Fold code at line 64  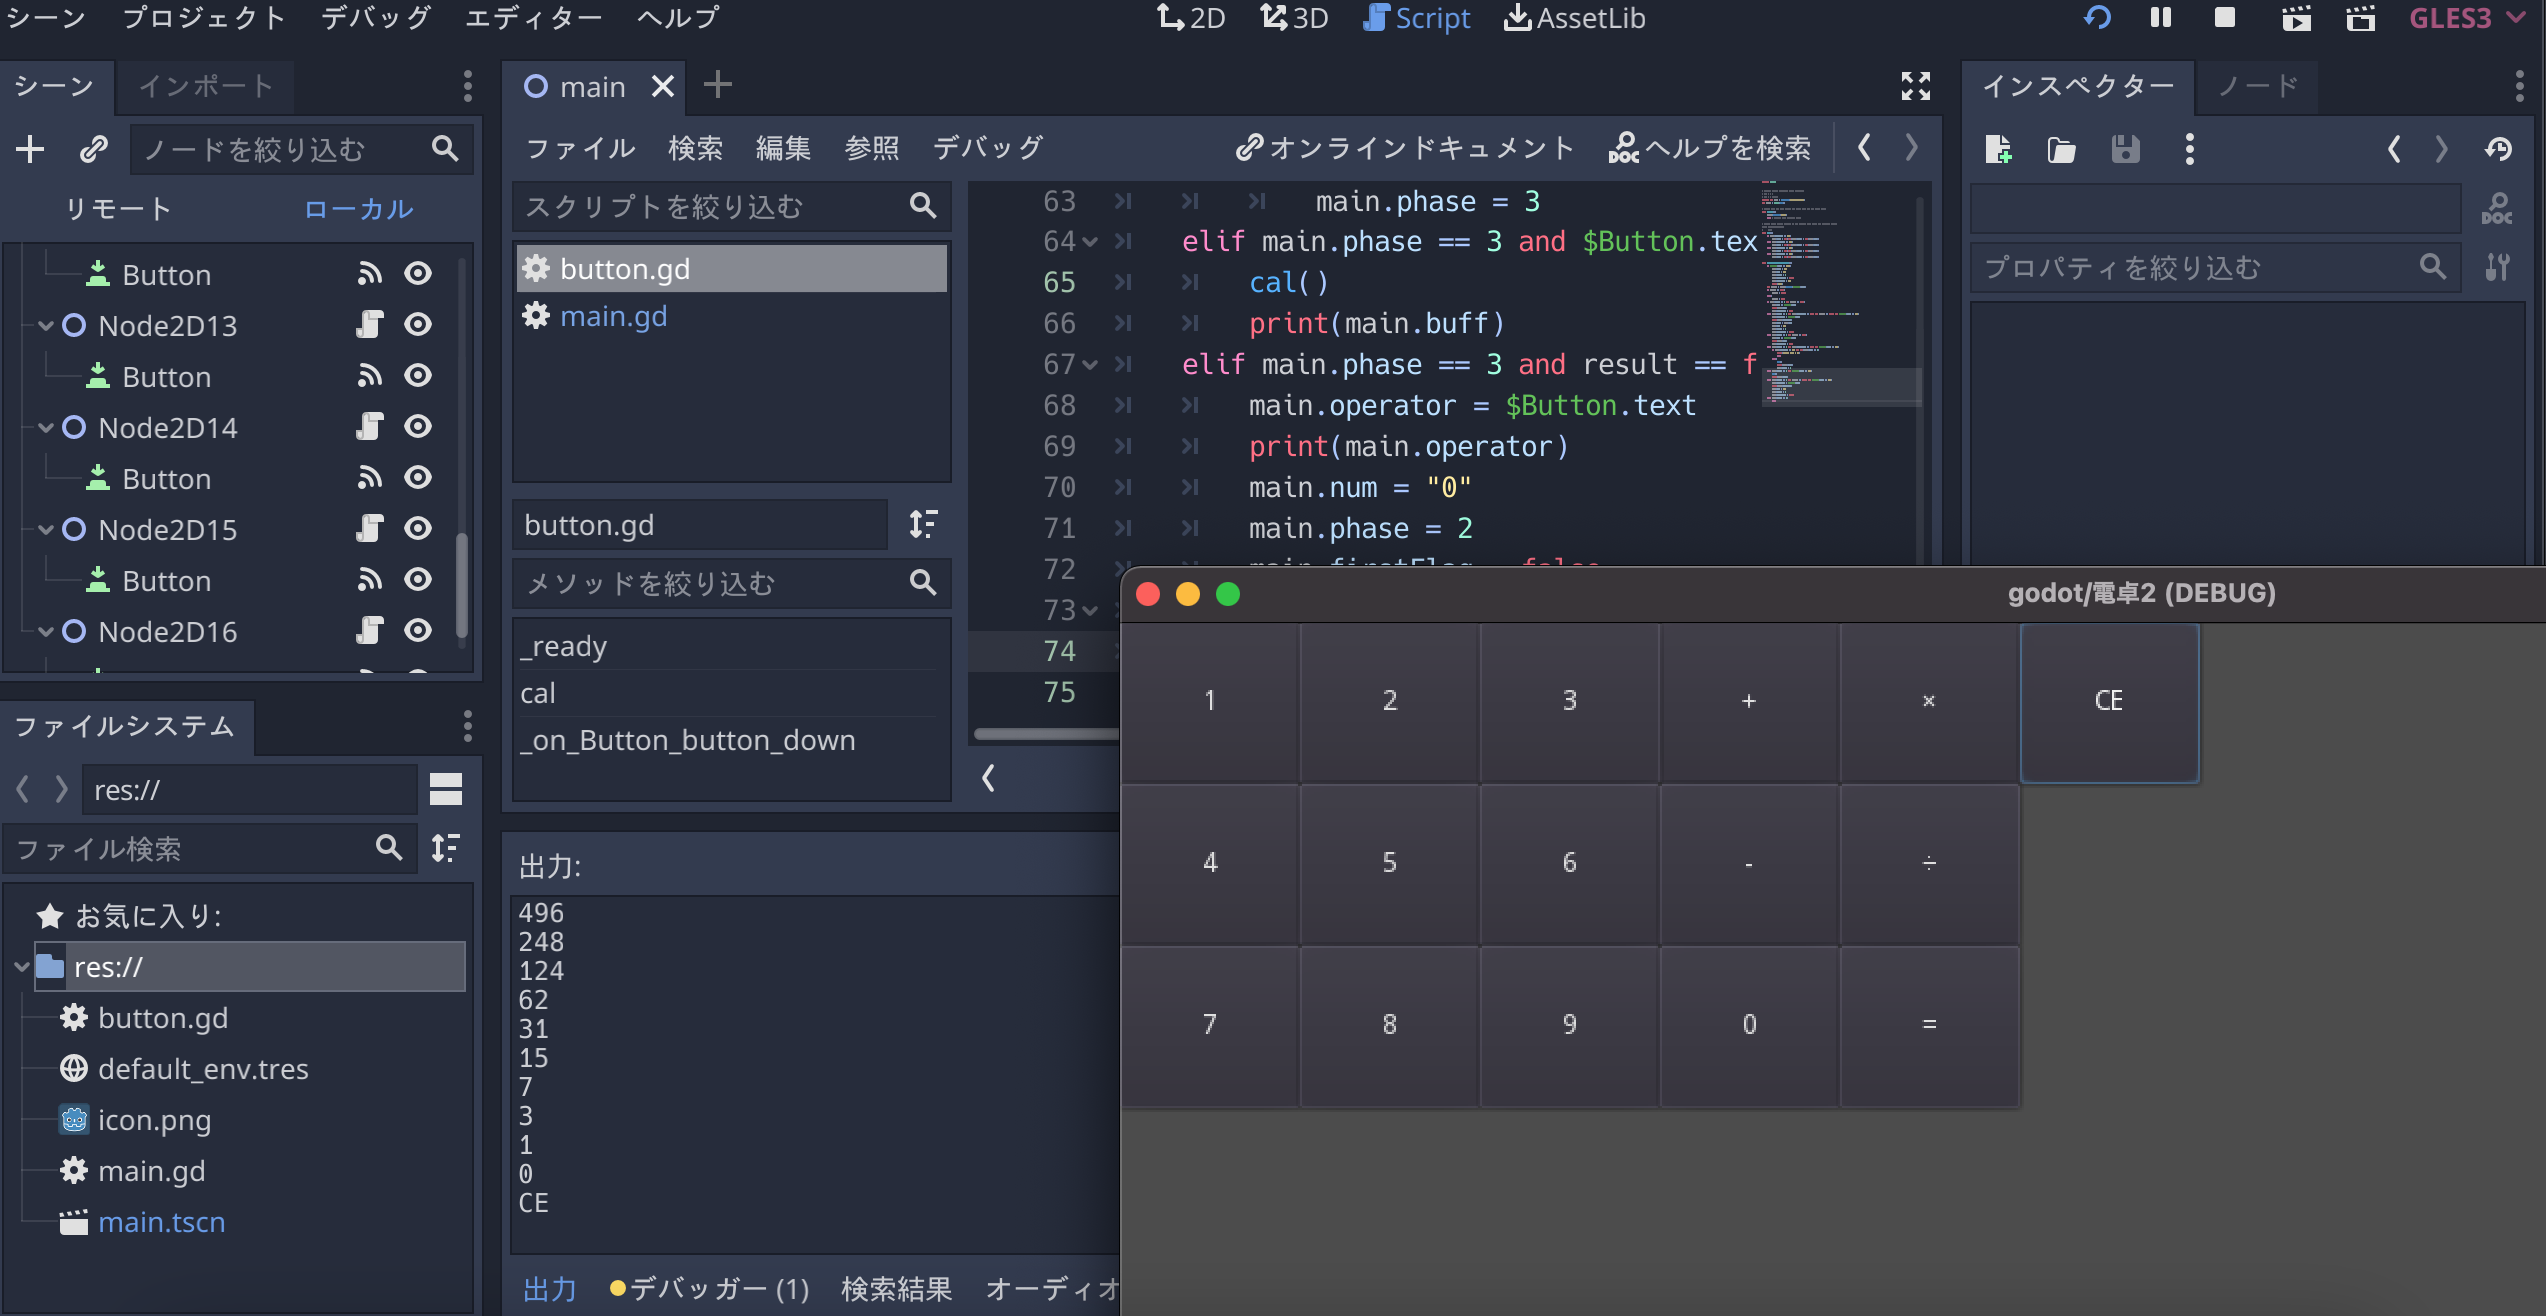pyautogui.click(x=1090, y=242)
